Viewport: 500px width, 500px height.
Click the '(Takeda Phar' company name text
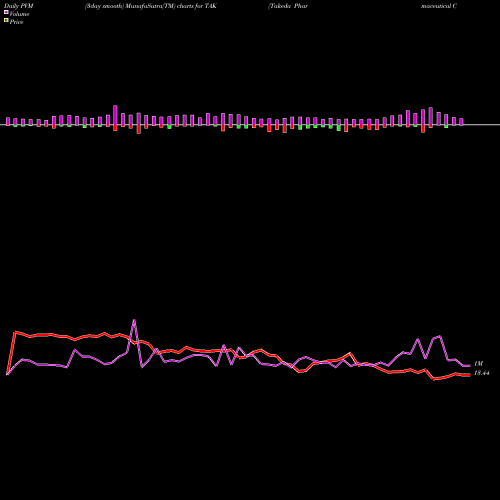click(x=288, y=6)
